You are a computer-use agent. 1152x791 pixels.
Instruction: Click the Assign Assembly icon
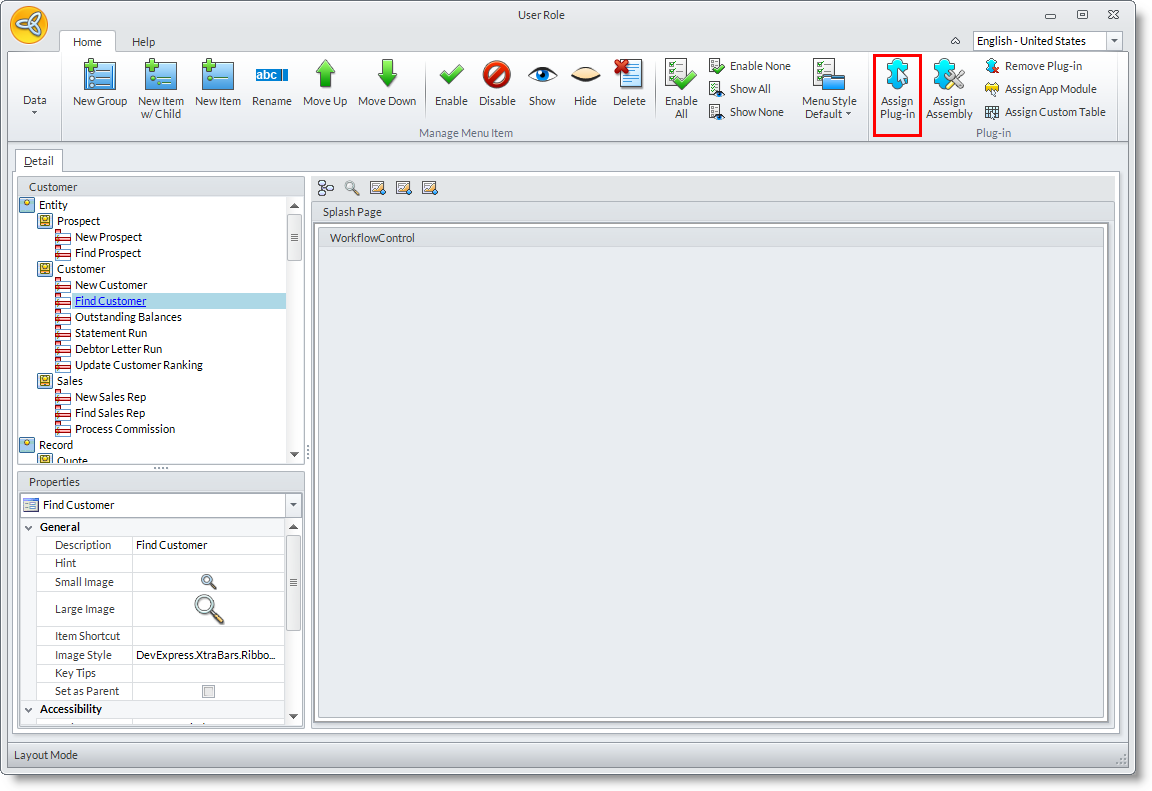pyautogui.click(x=949, y=77)
